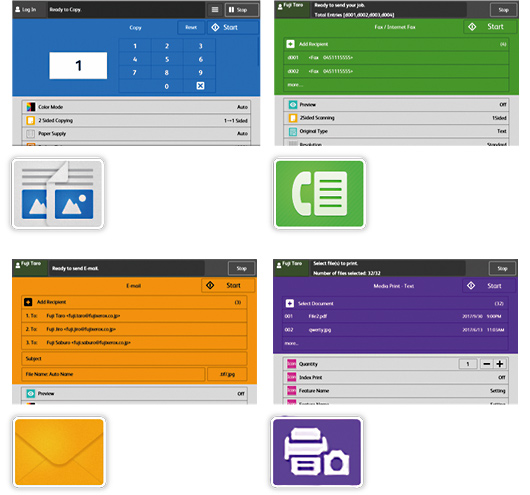Change the tif/jpg file format
The image size is (530, 495).
(x=227, y=374)
